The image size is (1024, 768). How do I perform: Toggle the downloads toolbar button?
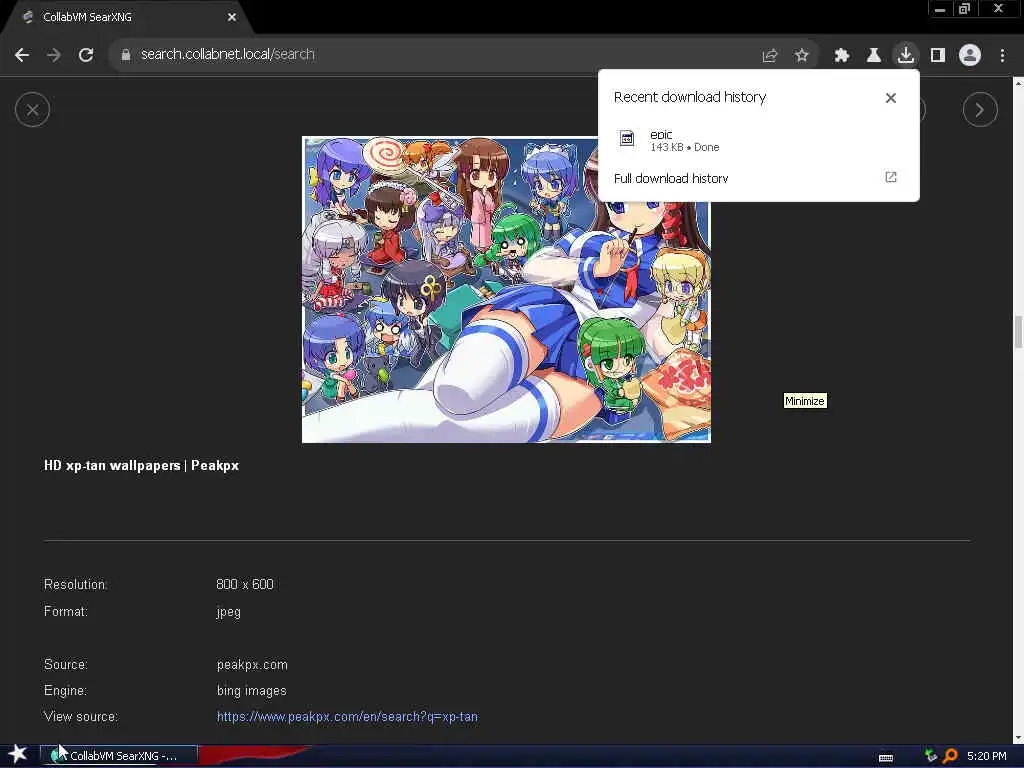[906, 55]
